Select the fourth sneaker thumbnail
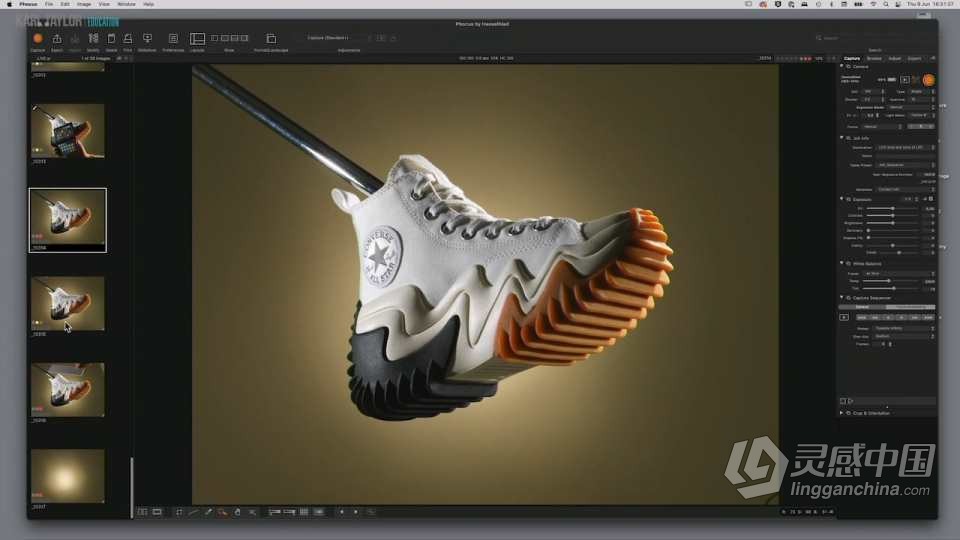Image resolution: width=960 pixels, height=540 pixels. (x=67, y=390)
